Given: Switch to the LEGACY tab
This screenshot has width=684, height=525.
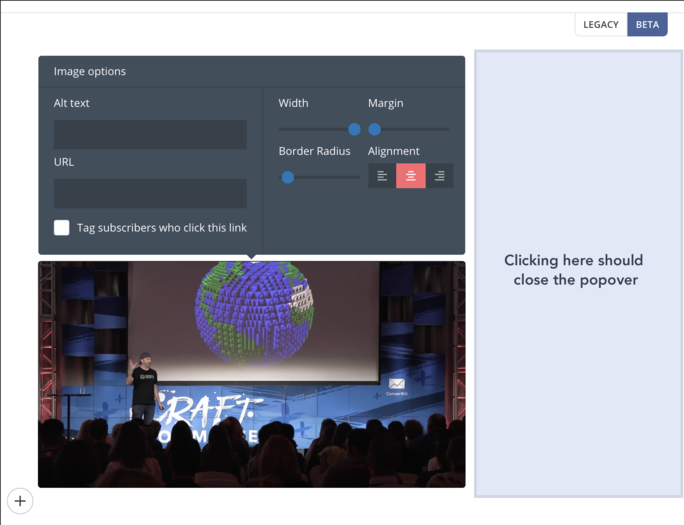Looking at the screenshot, I should click(601, 25).
